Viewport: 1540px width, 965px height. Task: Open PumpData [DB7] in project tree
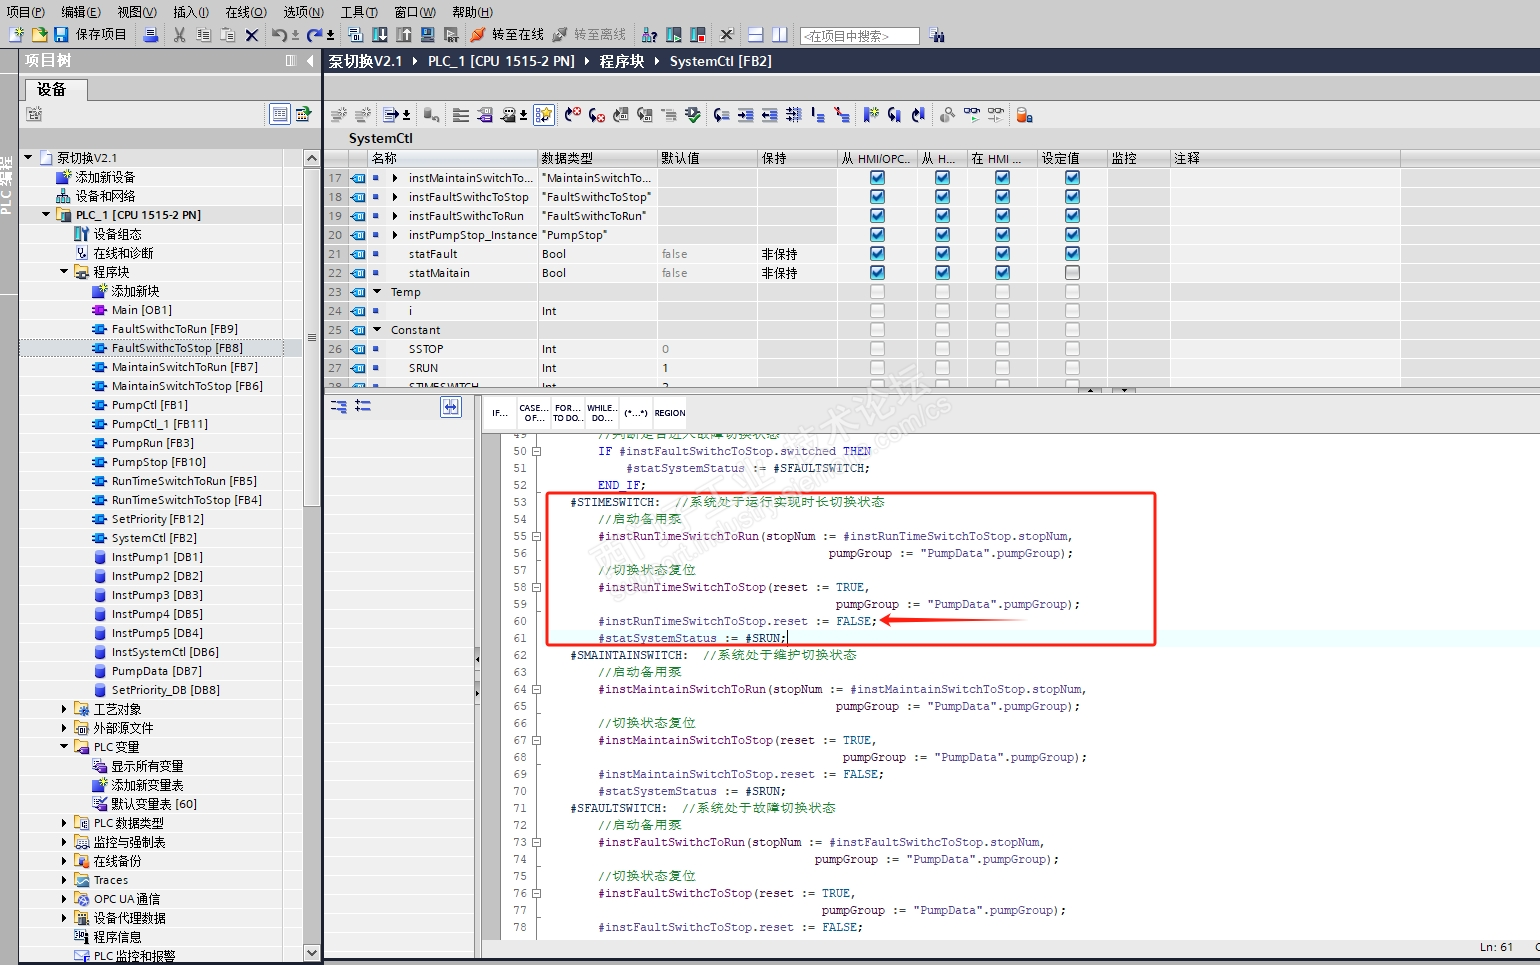pyautogui.click(x=156, y=671)
